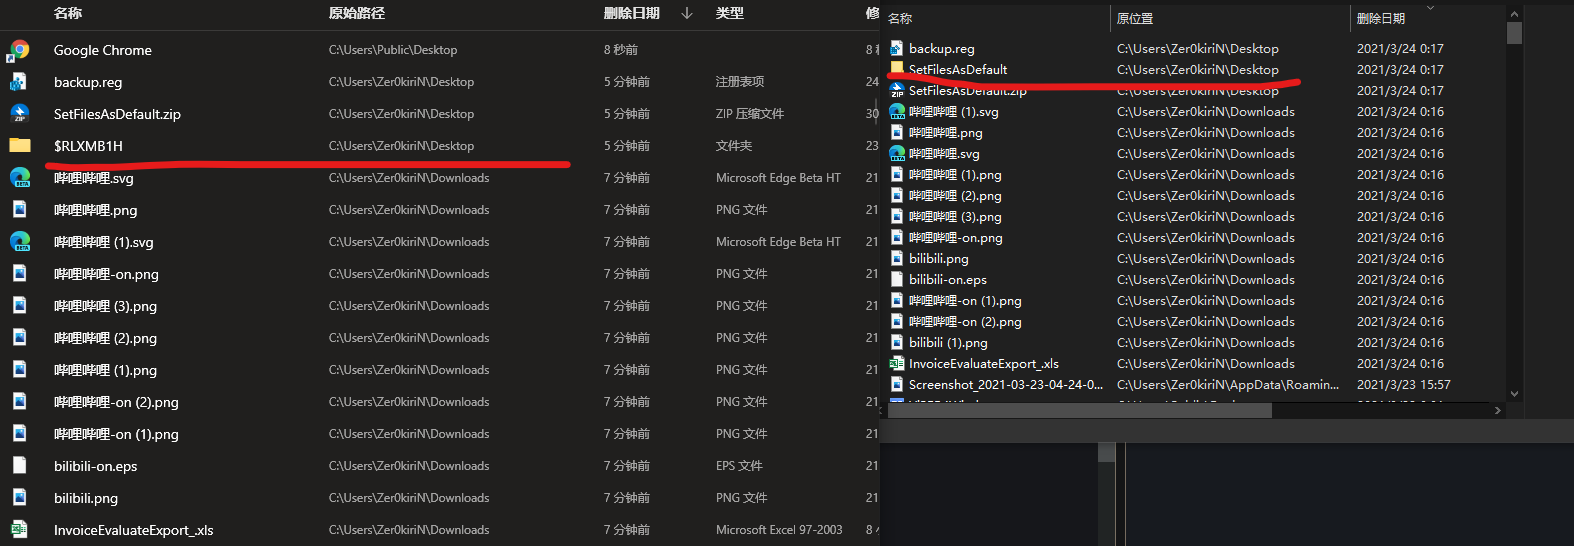The height and width of the screenshot is (546, 1574).
Task: Select 哔哩哔哩 (1).svg Edge icon in 原位置 list
Action: pyautogui.click(x=897, y=111)
